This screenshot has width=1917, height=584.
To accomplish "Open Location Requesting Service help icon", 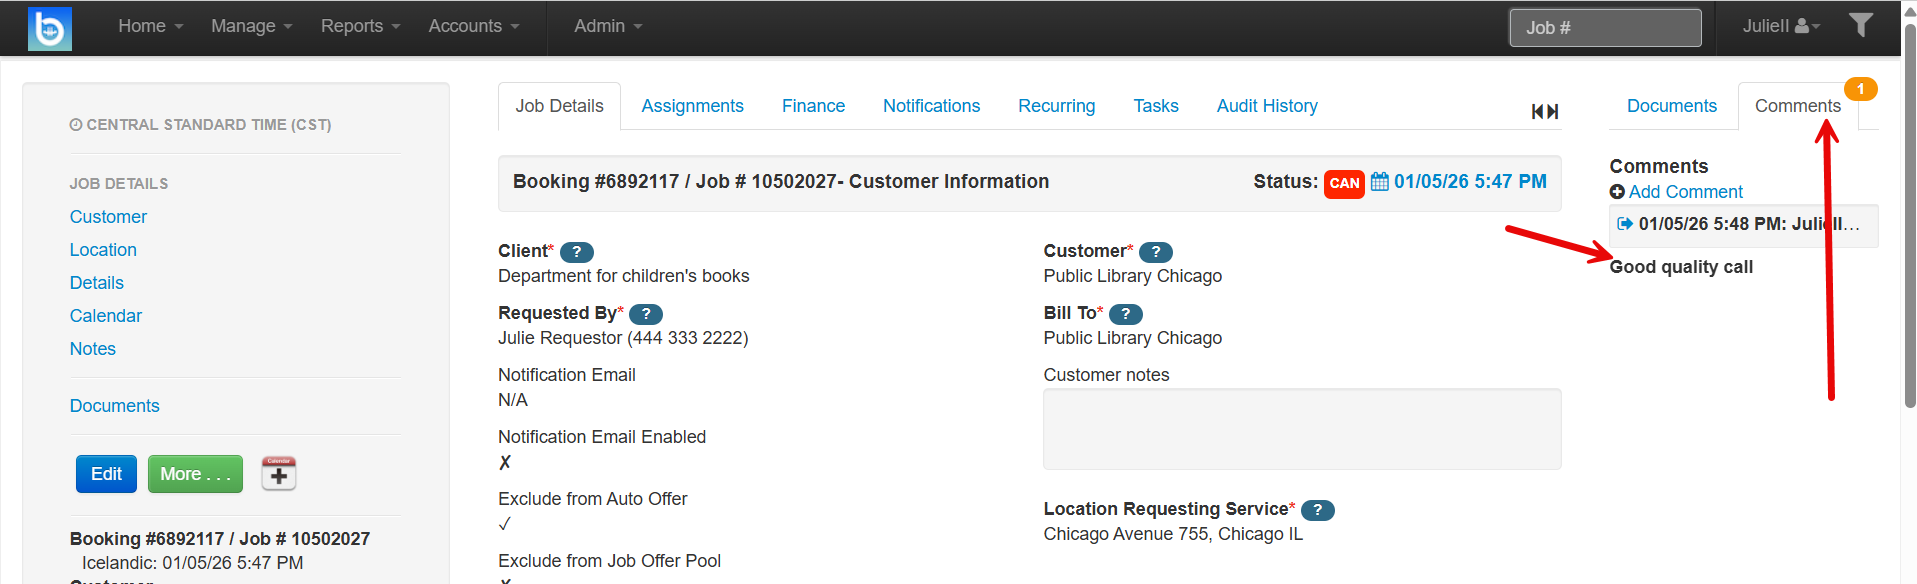I will 1318,510.
